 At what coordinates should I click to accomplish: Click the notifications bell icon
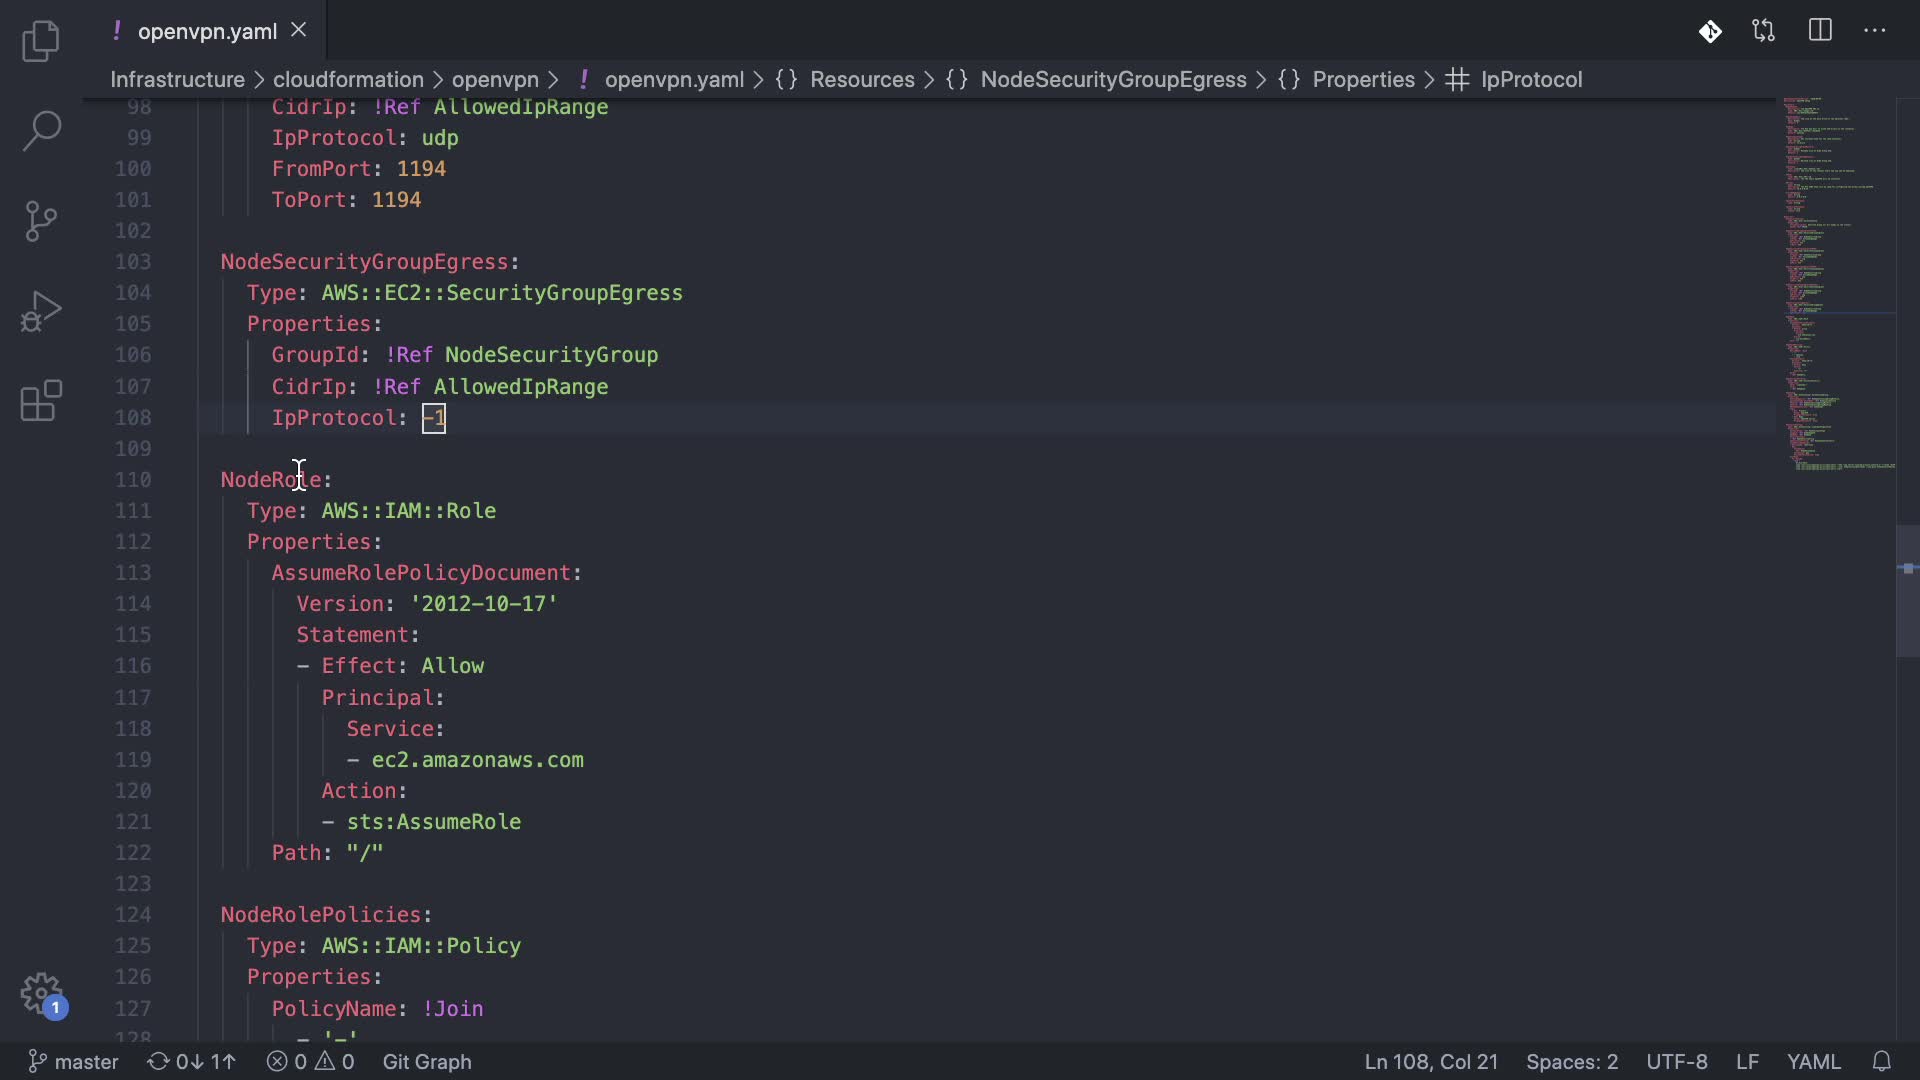coord(1881,1061)
